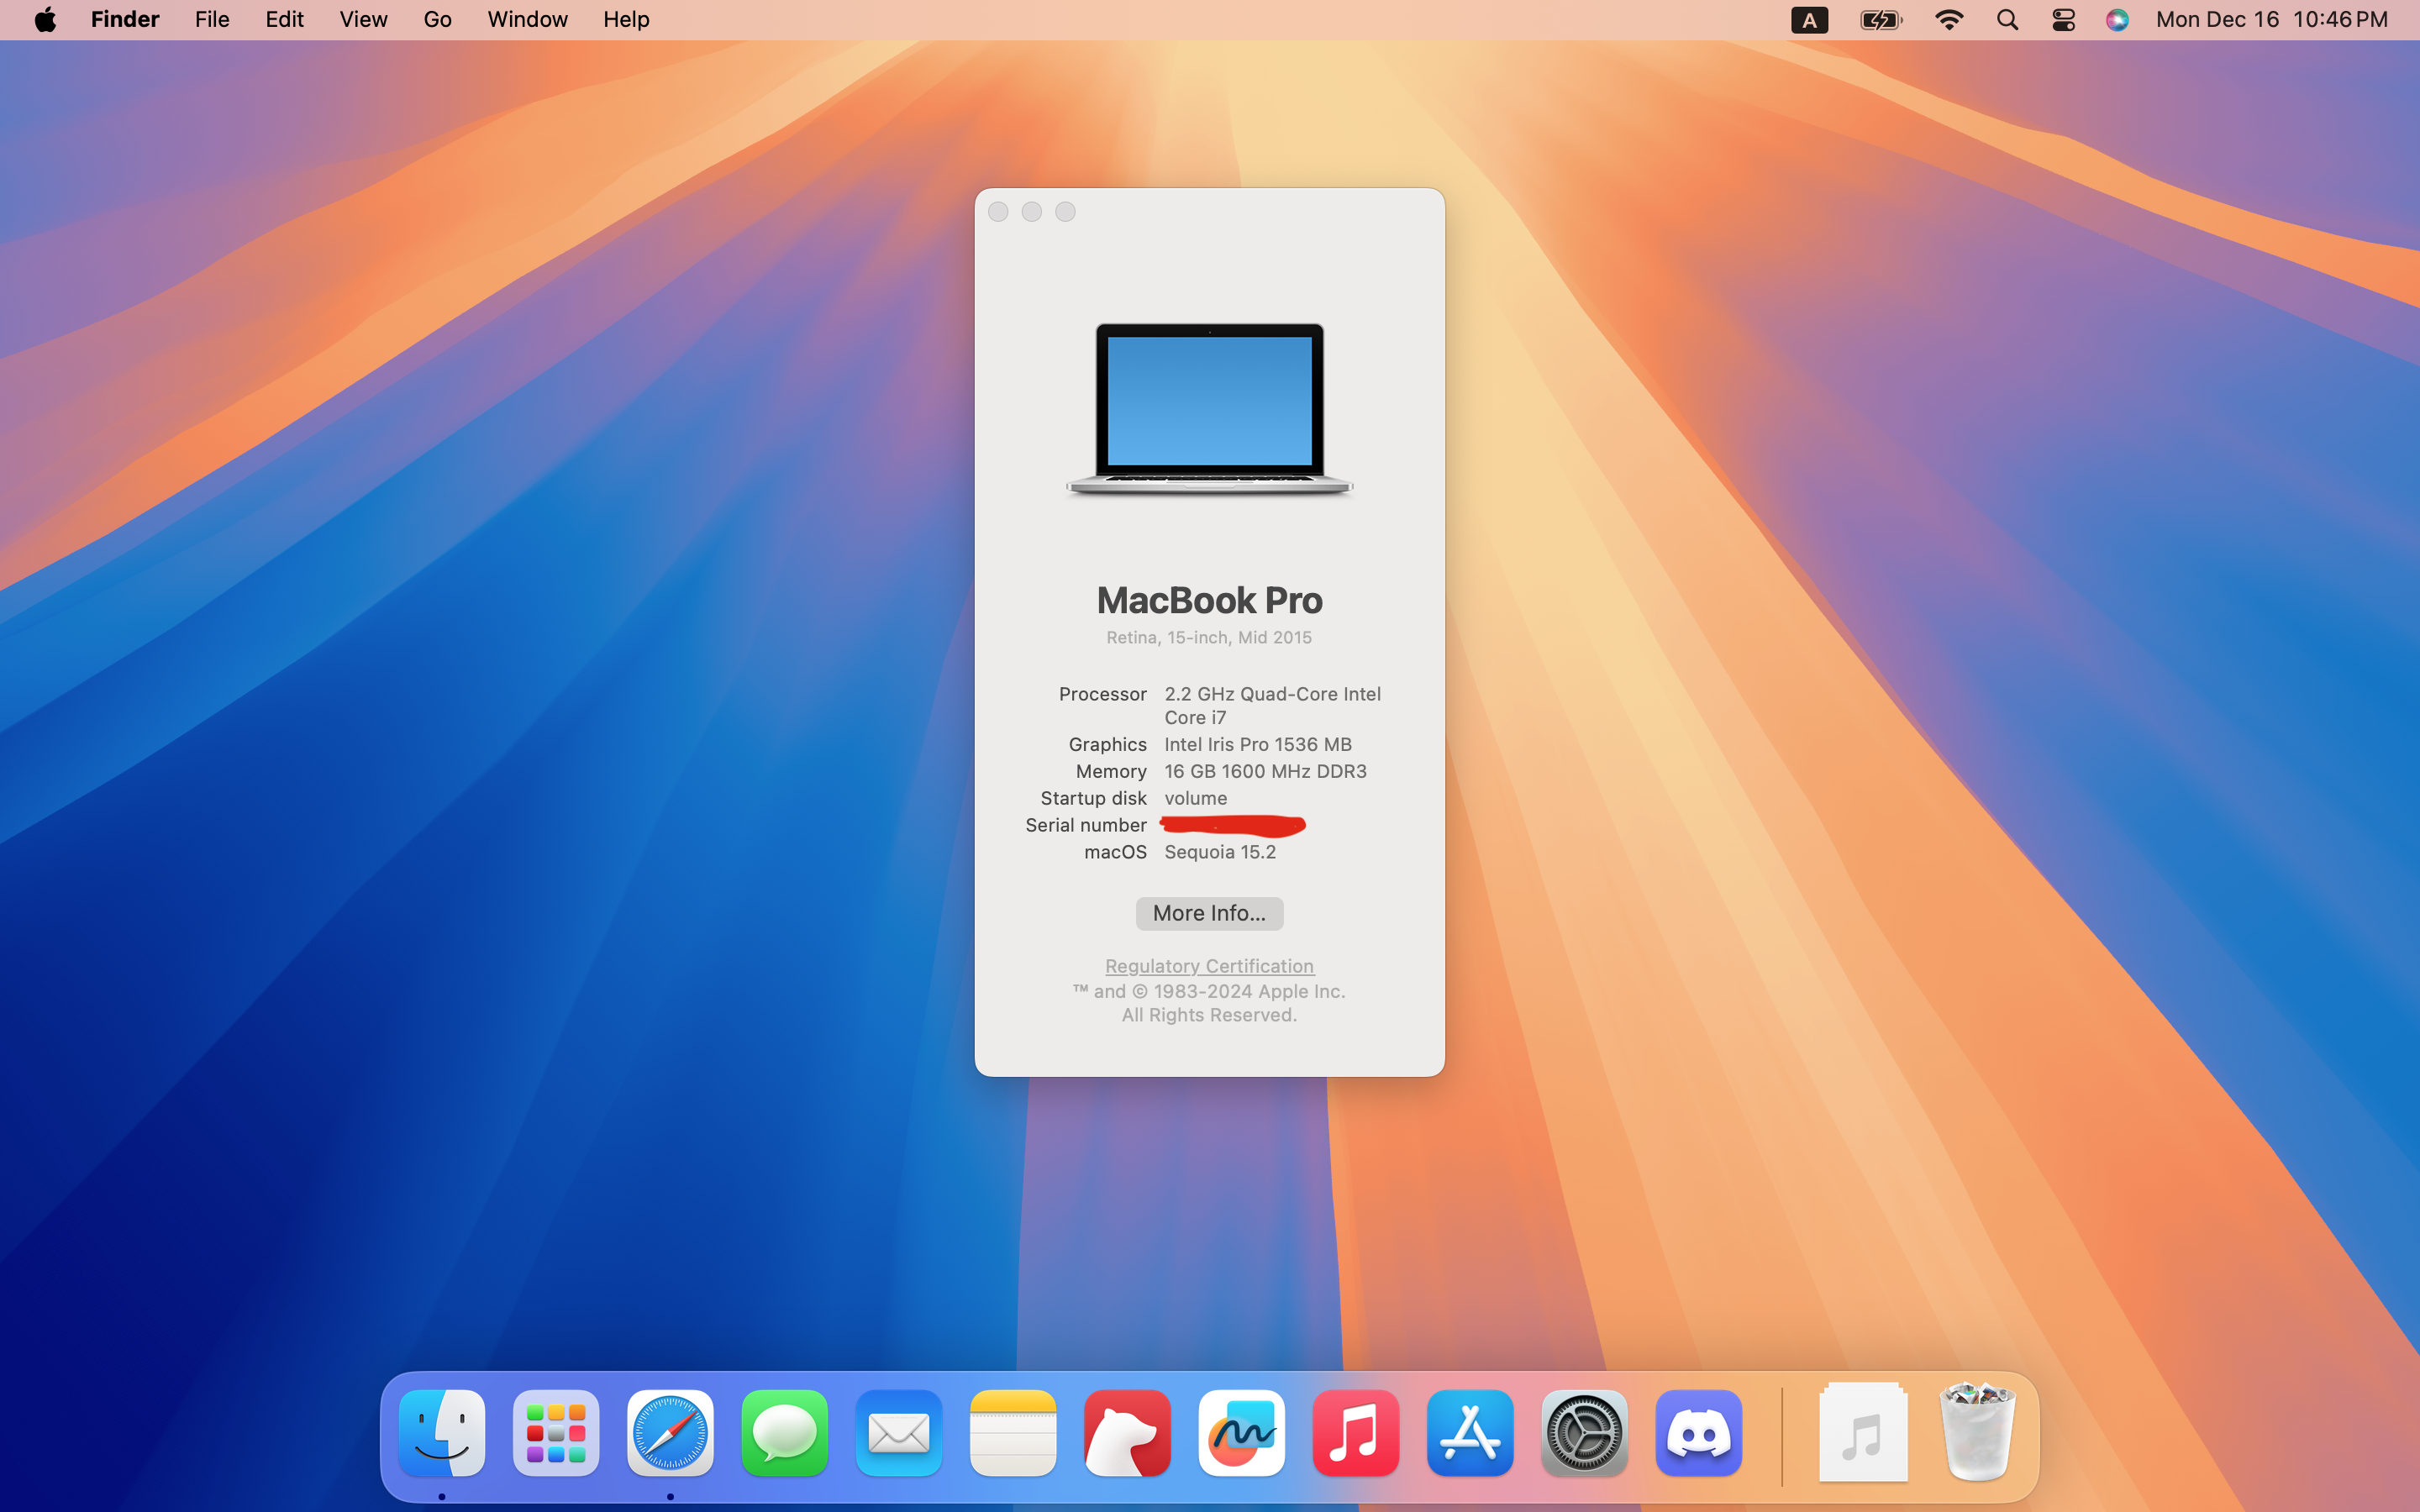Launch System Settings from the Dock
Image resolution: width=2420 pixels, height=1512 pixels.
click(1583, 1432)
